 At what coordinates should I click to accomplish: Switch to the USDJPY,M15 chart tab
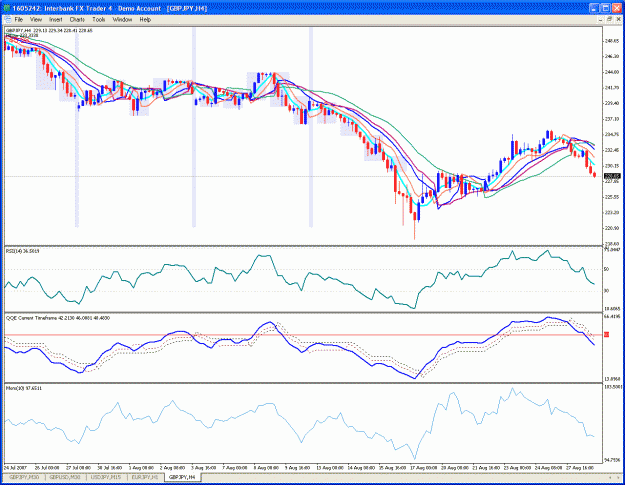[x=106, y=477]
